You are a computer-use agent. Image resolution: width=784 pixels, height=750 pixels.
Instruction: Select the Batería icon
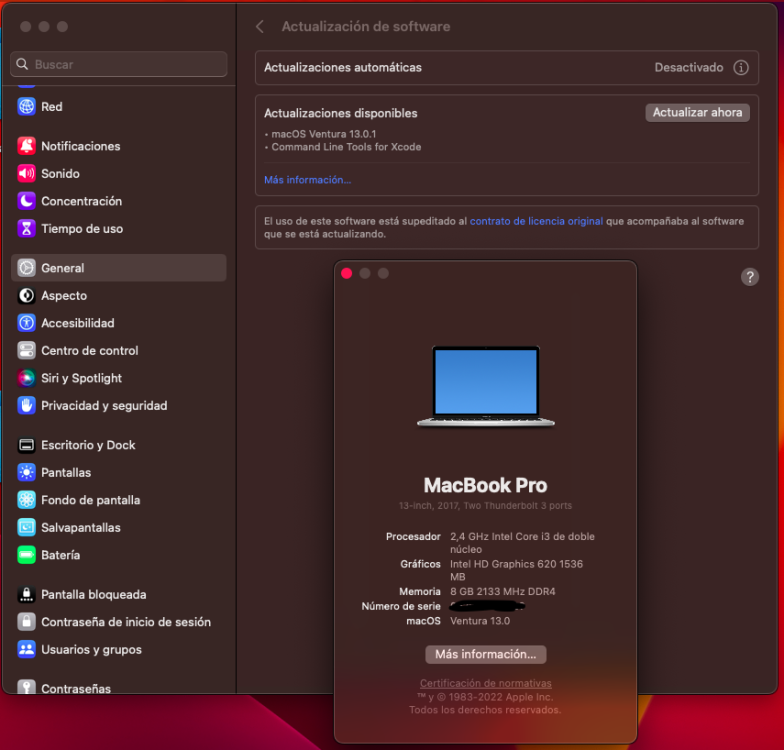coord(26,555)
